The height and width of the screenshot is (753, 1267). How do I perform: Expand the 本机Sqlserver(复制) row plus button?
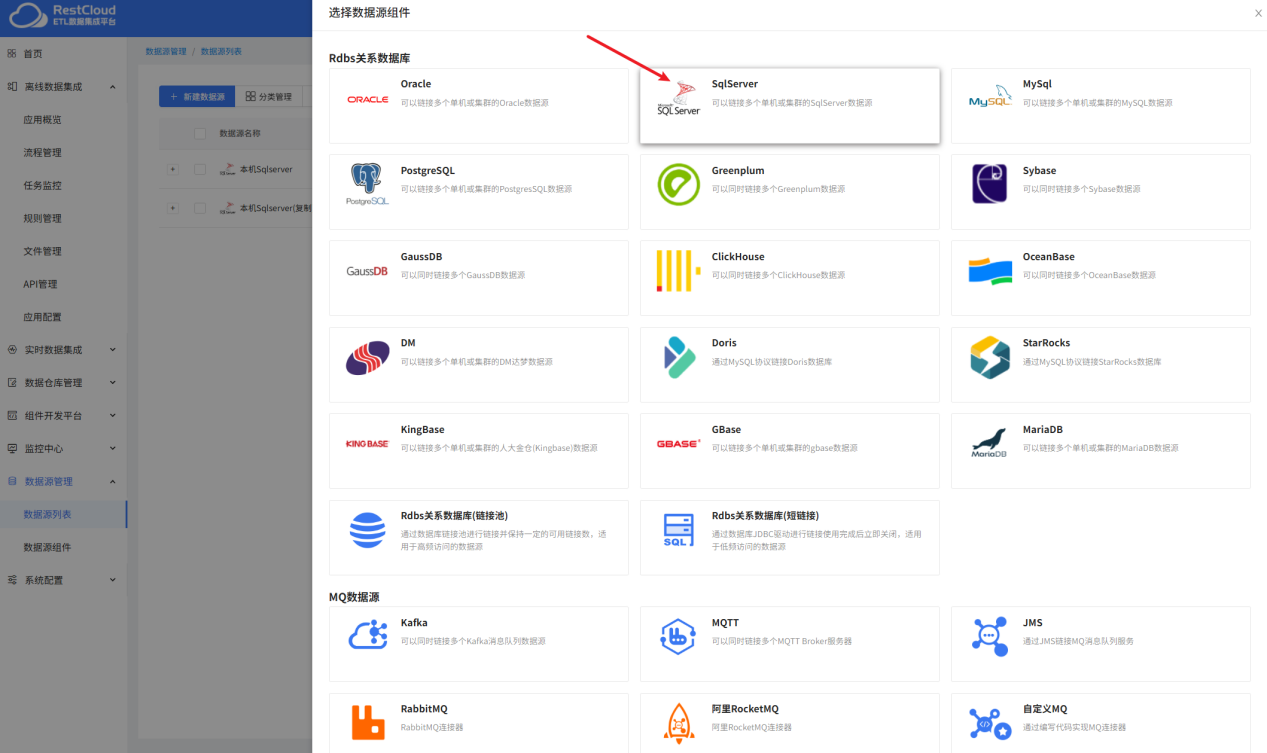click(x=172, y=208)
